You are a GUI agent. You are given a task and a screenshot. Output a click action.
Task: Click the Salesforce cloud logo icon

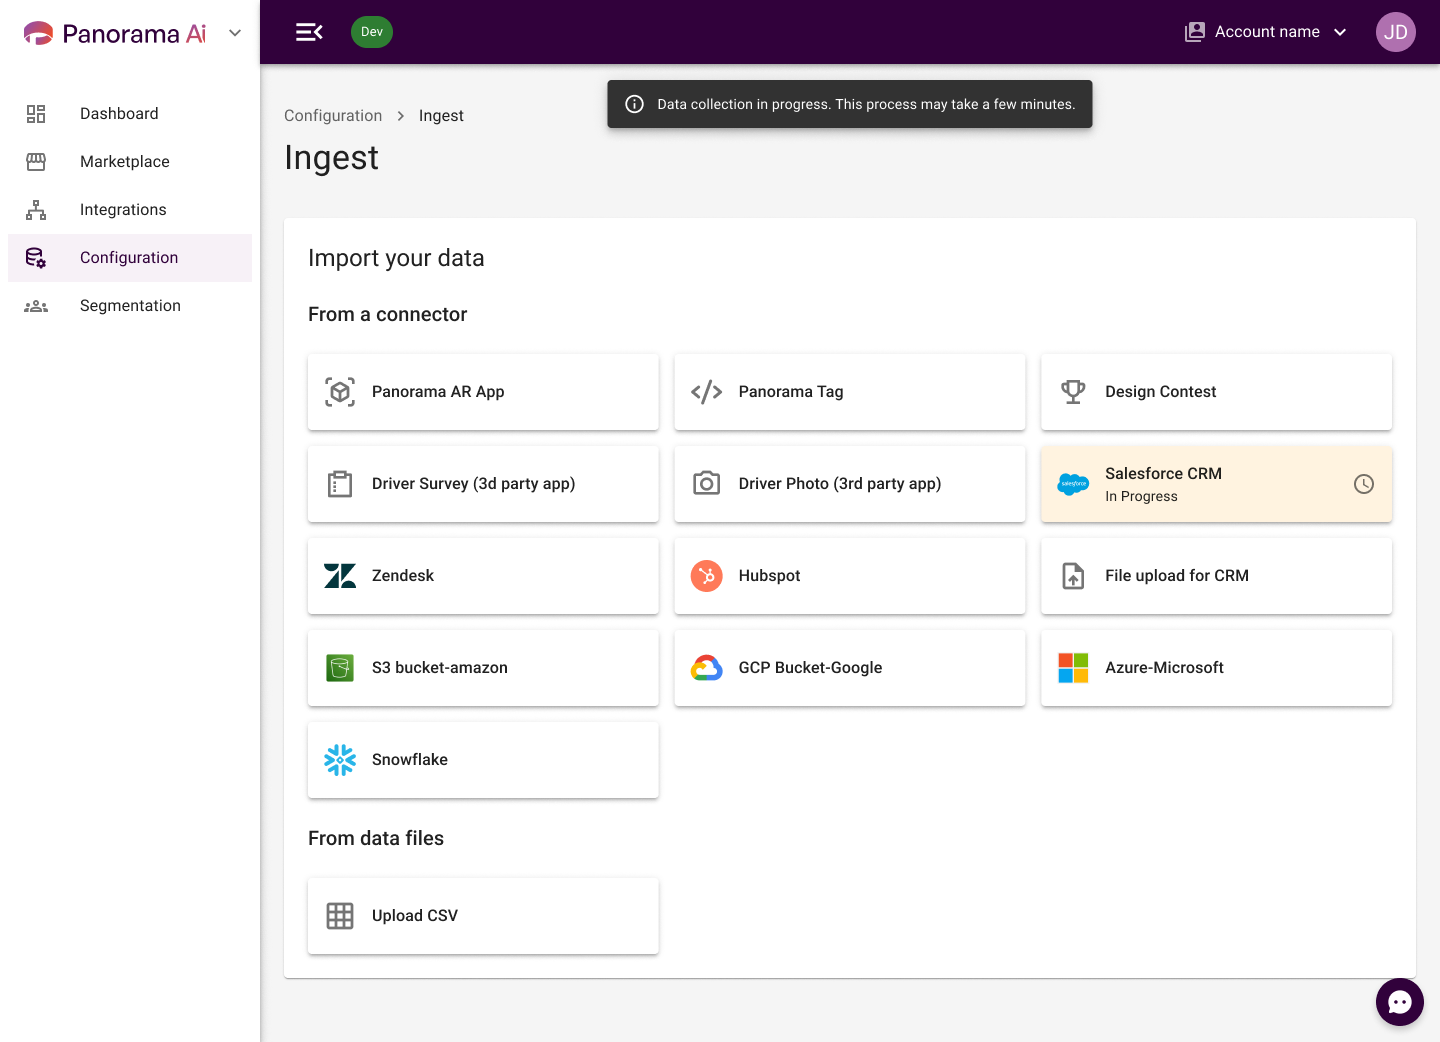click(x=1073, y=484)
